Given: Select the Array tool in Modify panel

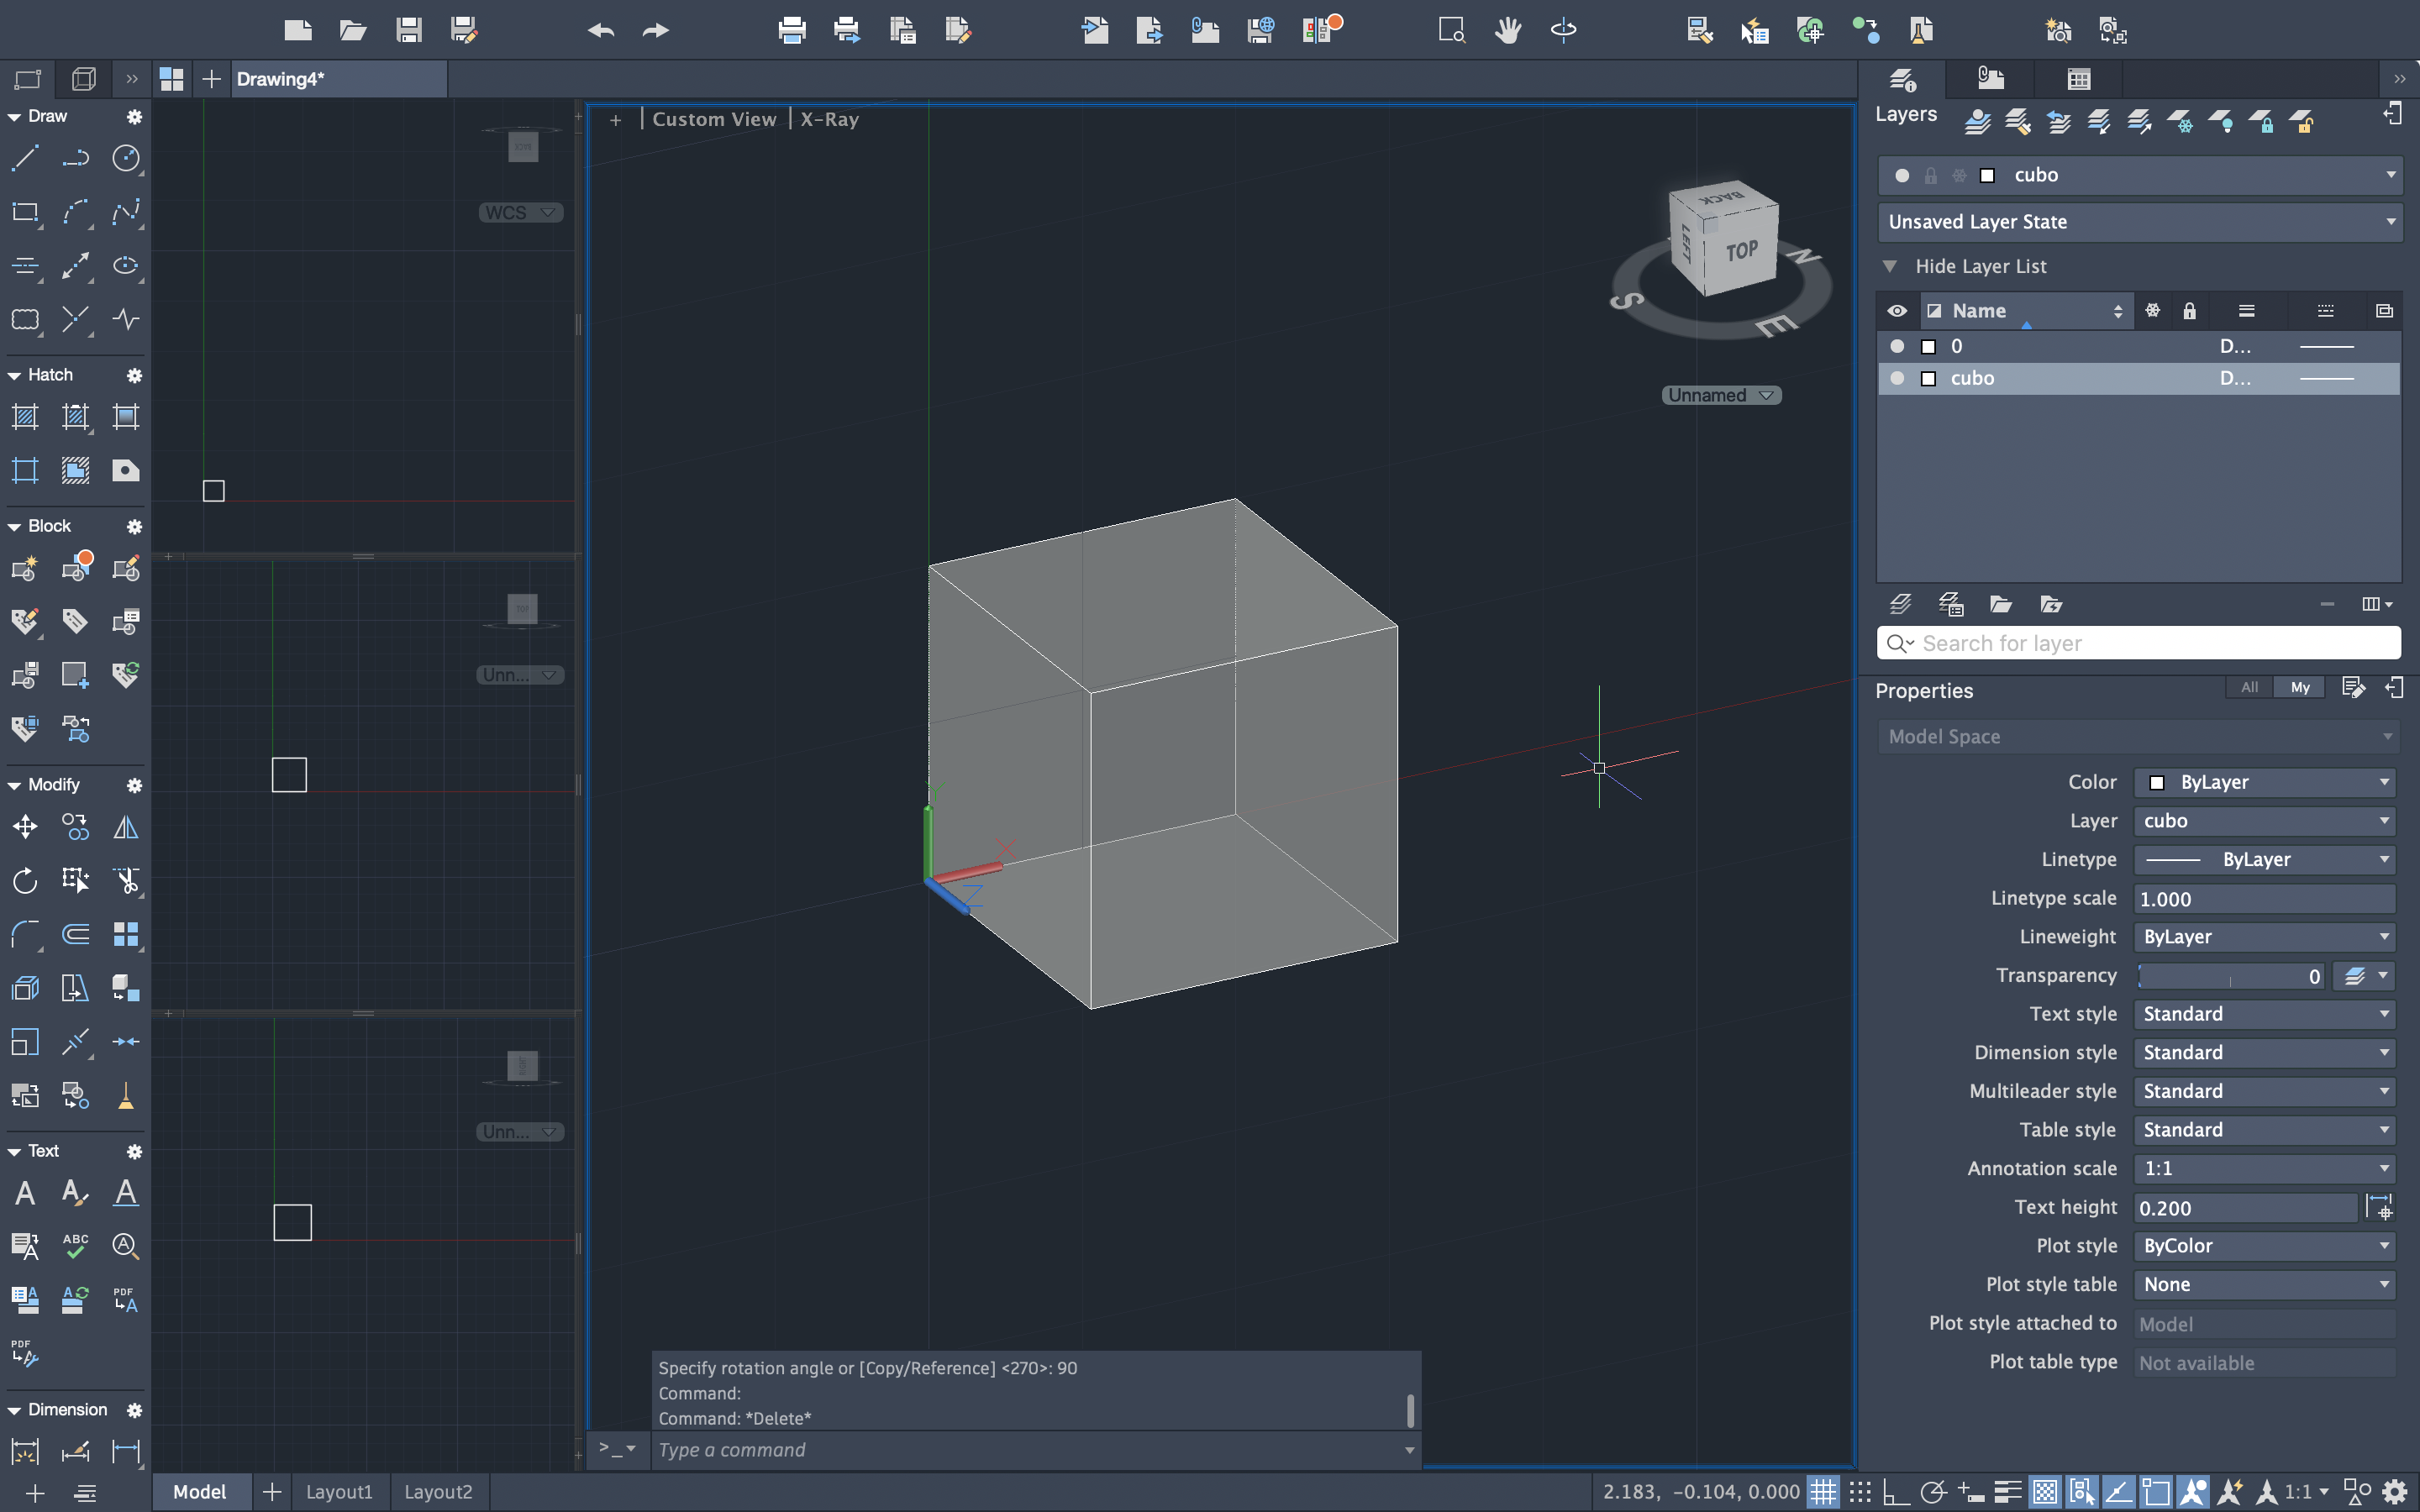Looking at the screenshot, I should pyautogui.click(x=126, y=934).
